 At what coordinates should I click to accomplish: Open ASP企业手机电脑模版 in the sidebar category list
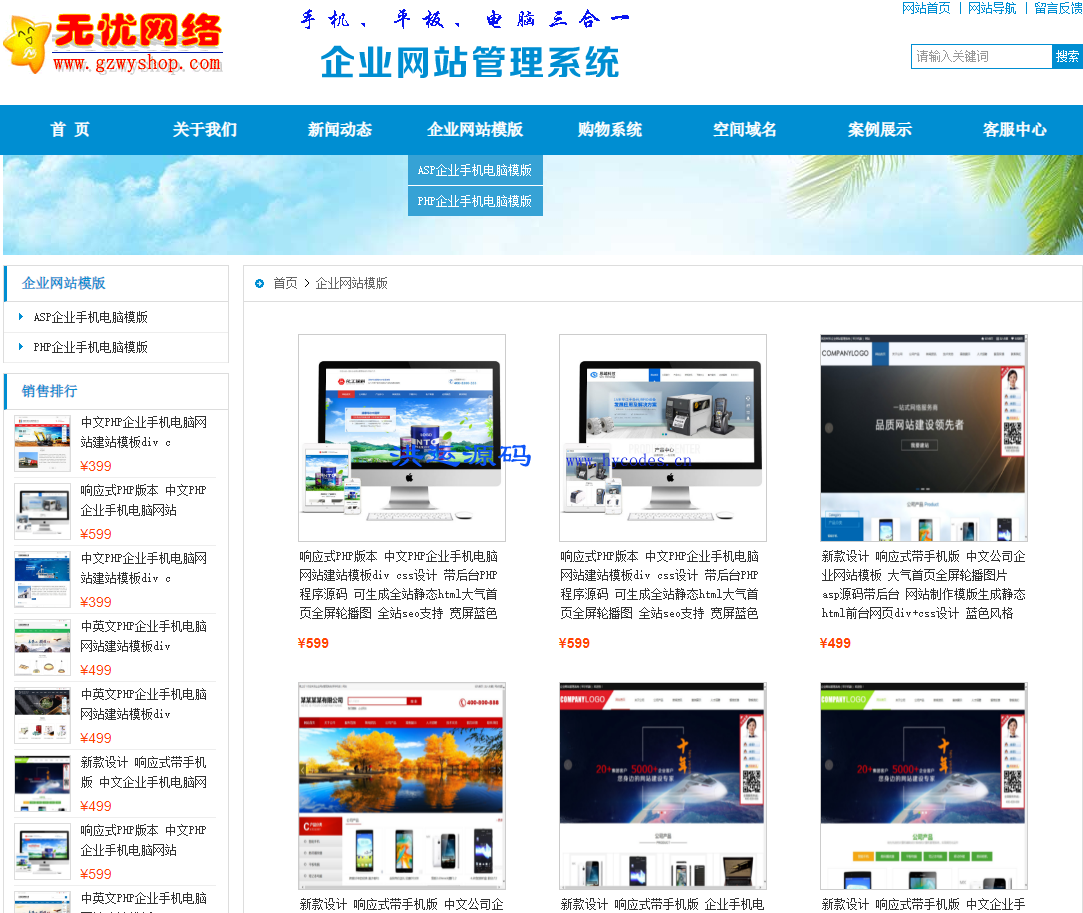[x=90, y=317]
